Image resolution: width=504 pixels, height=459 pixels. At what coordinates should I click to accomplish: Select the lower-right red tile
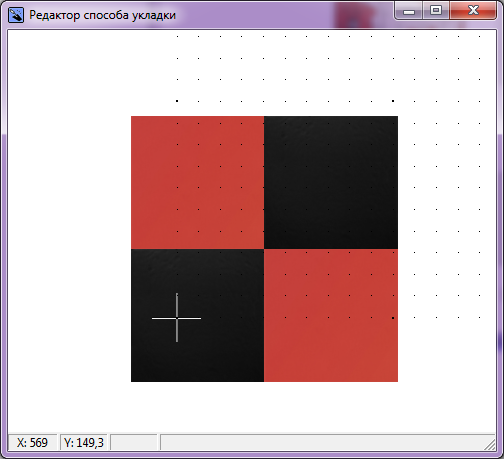point(331,315)
